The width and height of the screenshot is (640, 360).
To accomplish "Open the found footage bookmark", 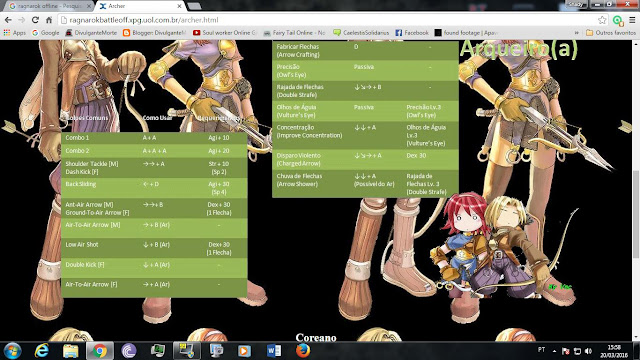I will pos(466,33).
